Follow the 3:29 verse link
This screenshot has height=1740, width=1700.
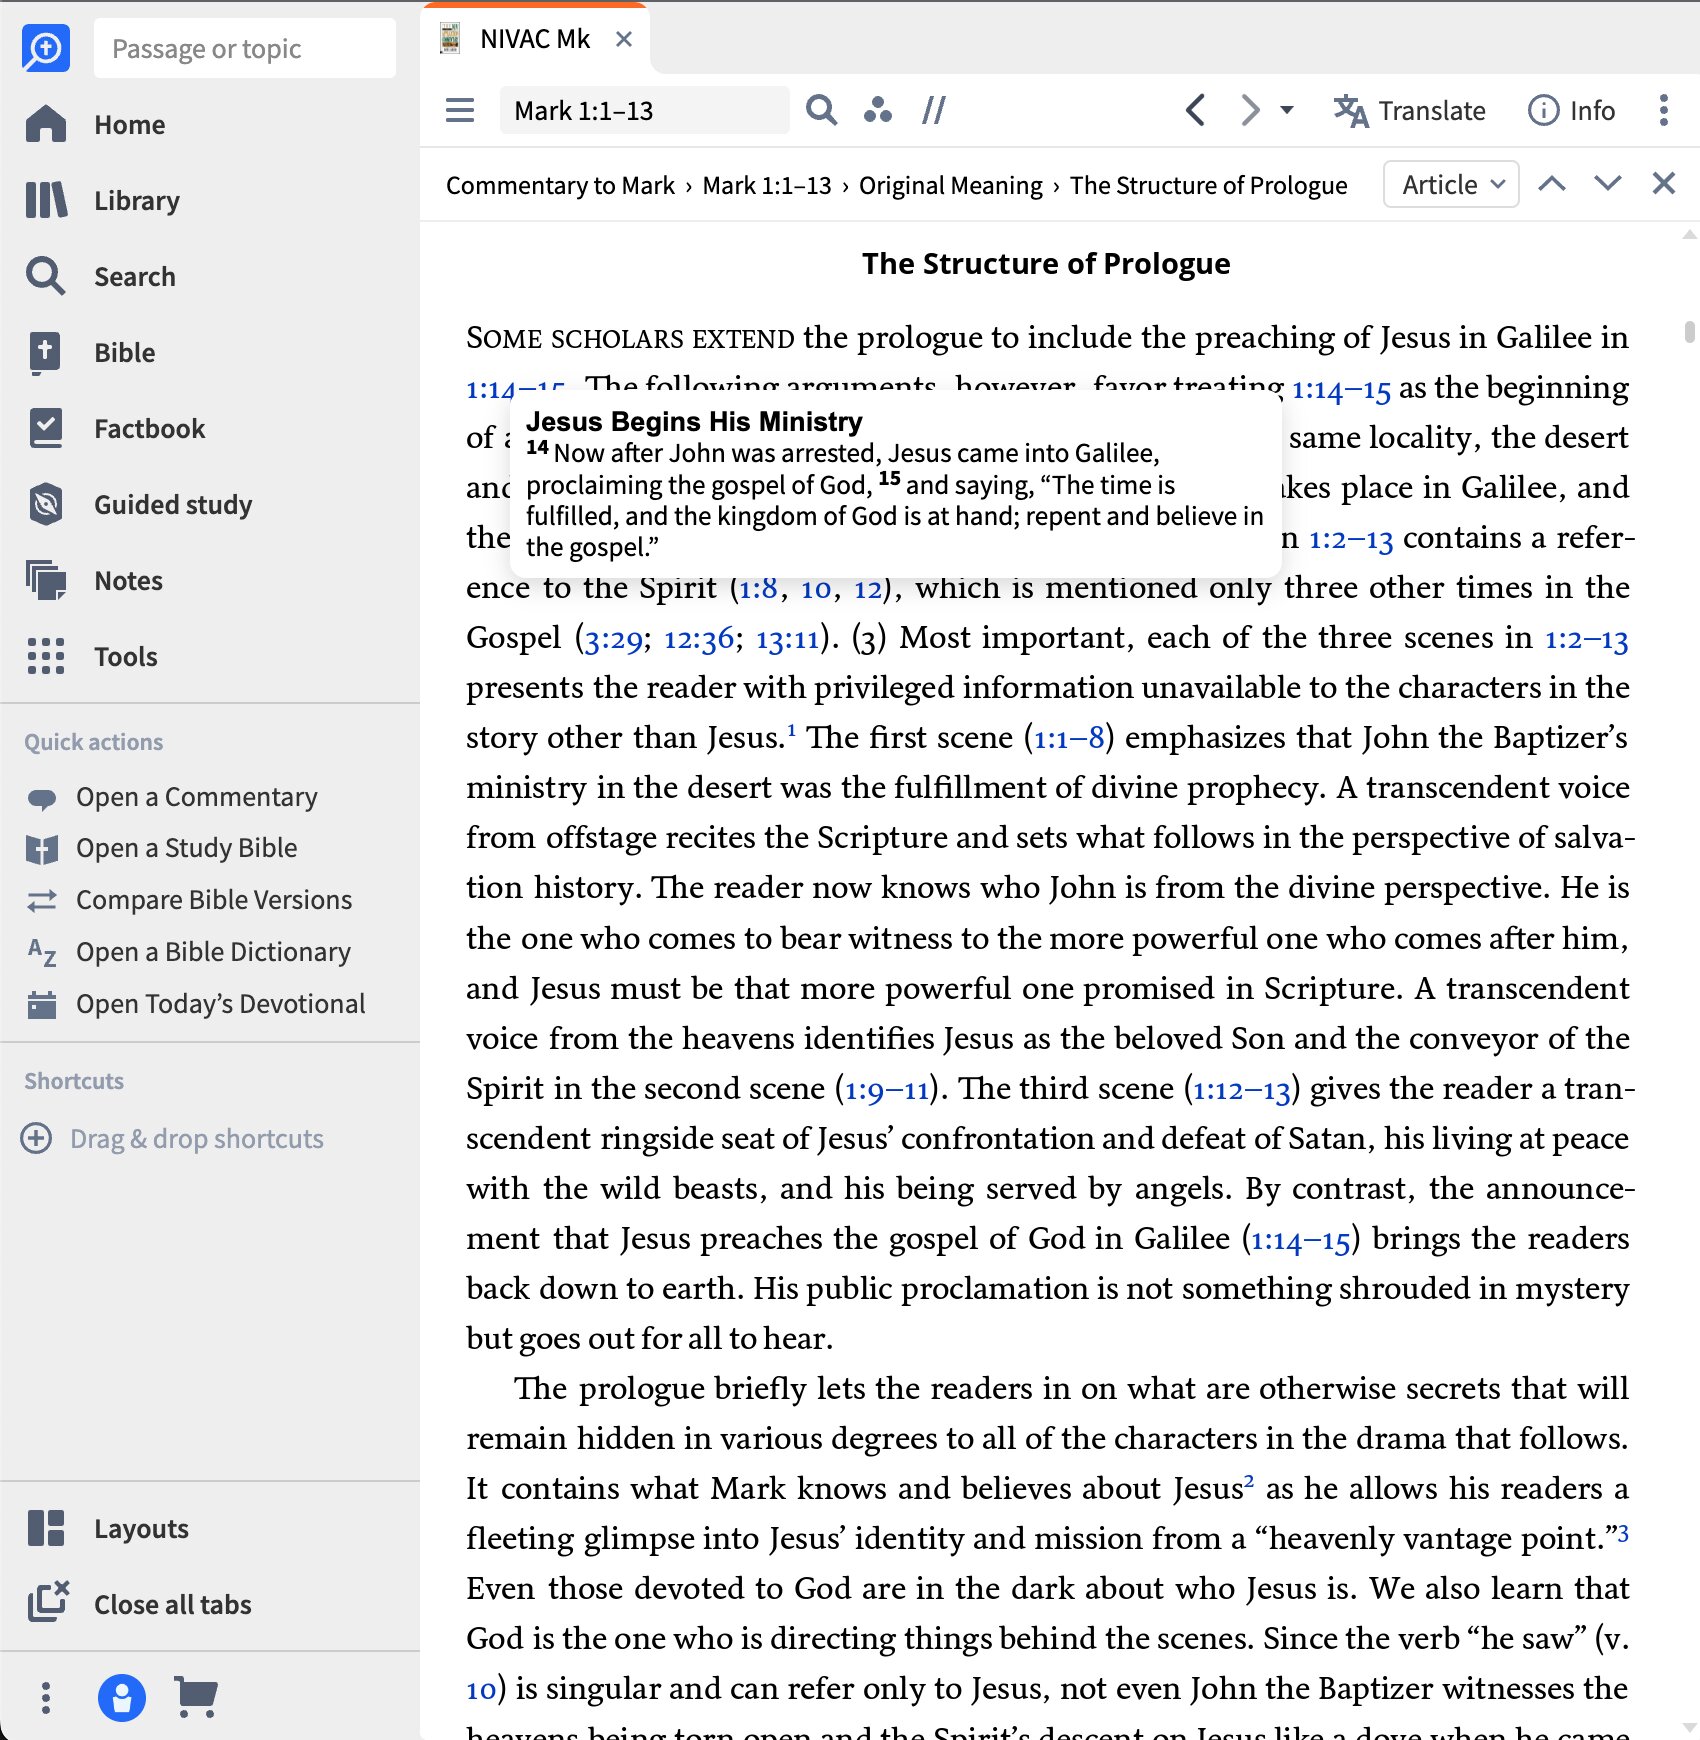(614, 638)
